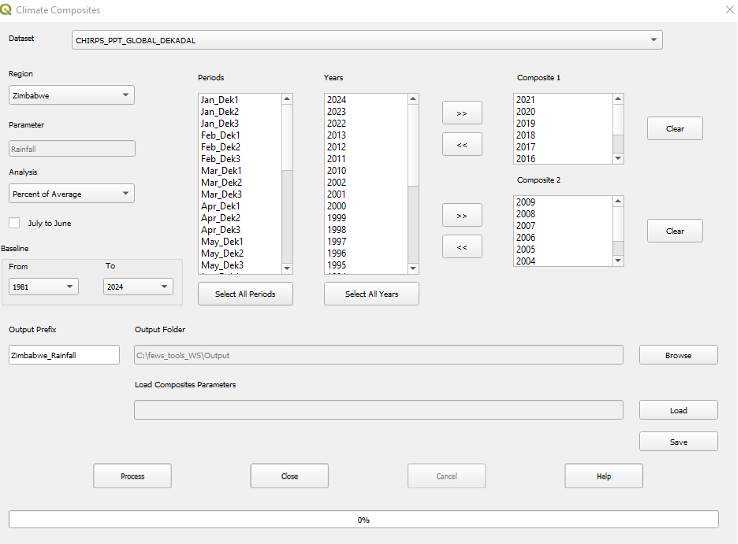Click the Output Prefix text field
738x544 pixels.
[64, 355]
